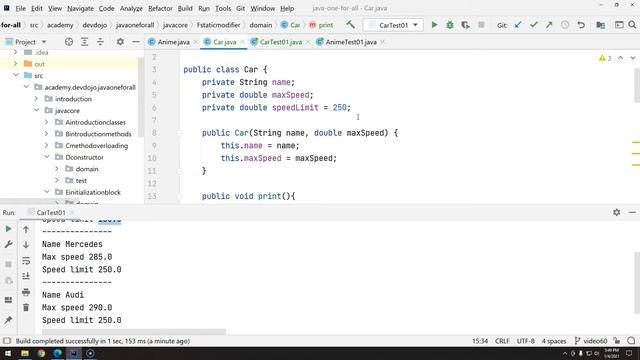Screen dimensions: 640x360
Task: Expand the out folder
Action: click(16, 64)
